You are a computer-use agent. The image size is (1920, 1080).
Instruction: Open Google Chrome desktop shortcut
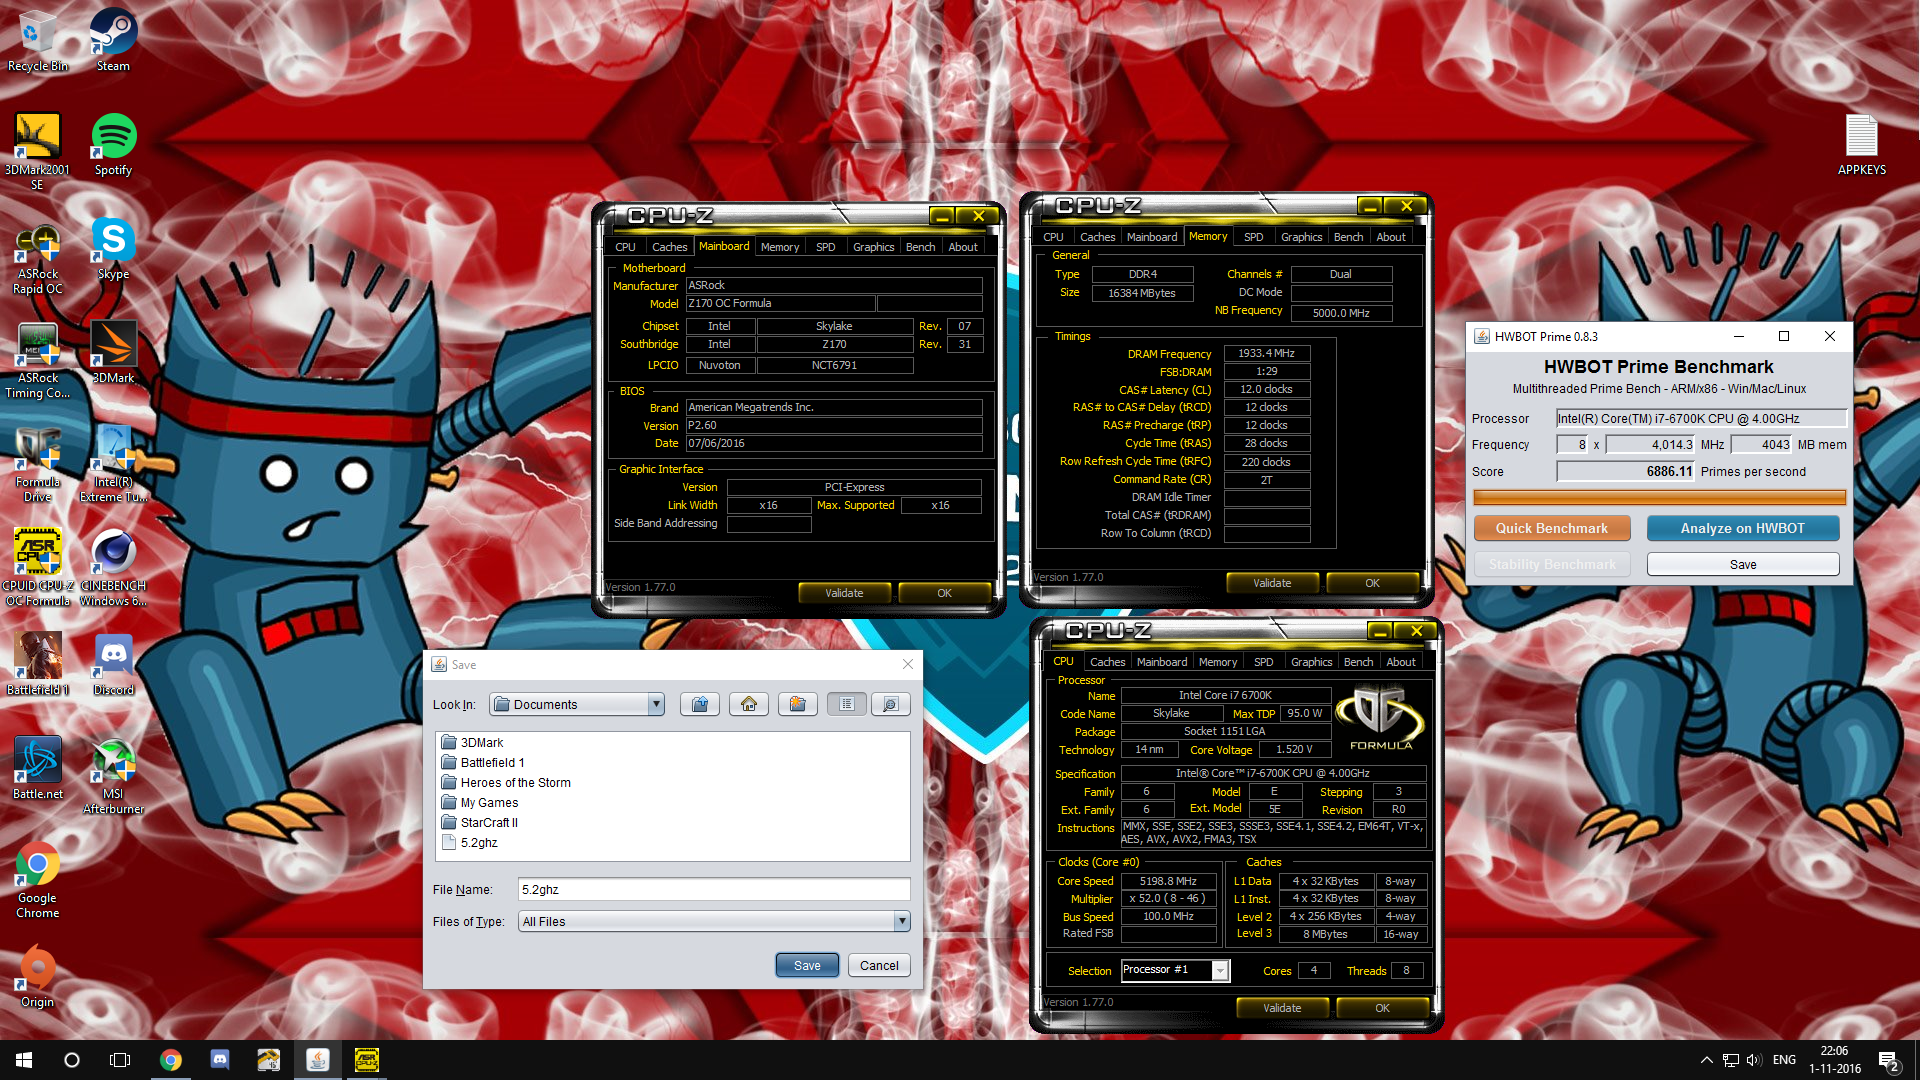click(37, 879)
